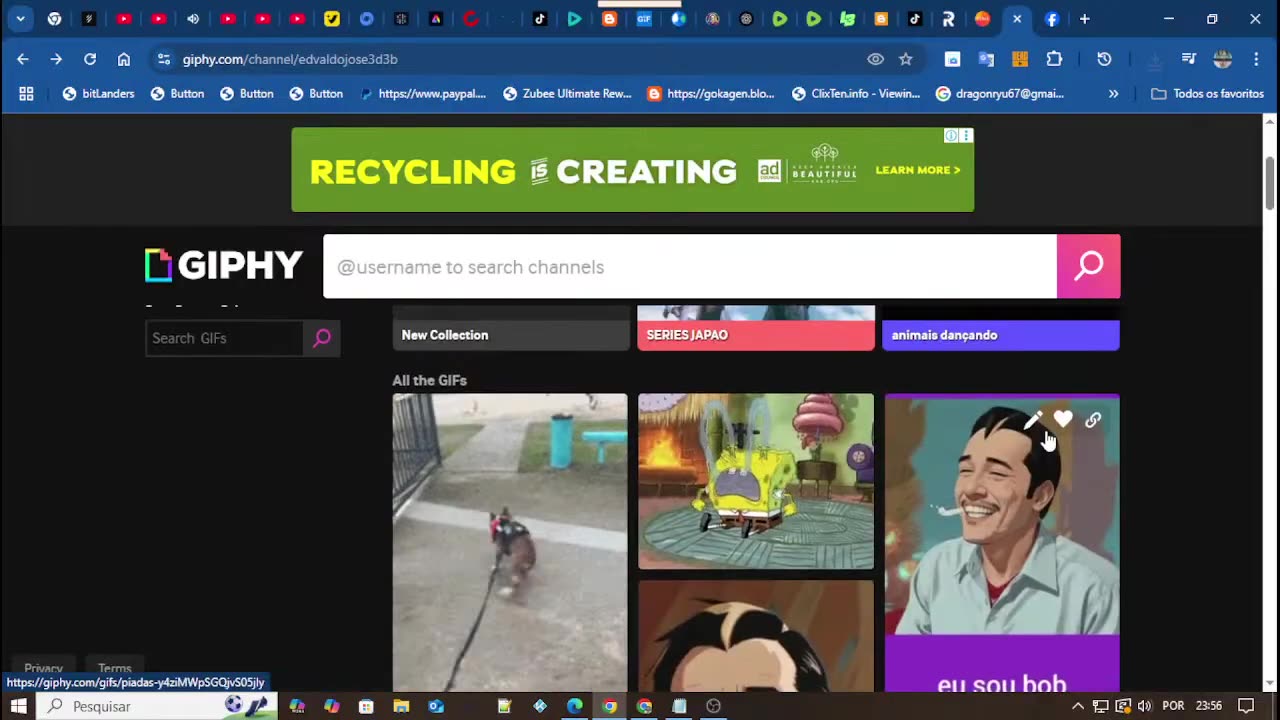Screen dimensions: 1280x720
Task: Click the GIPHY logo
Action: coord(224,266)
